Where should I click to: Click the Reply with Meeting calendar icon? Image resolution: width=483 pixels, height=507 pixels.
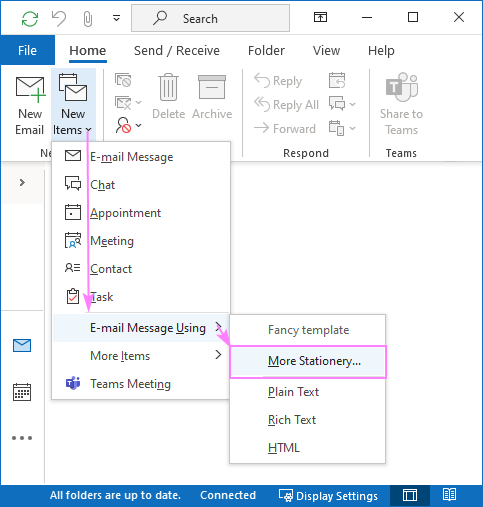[x=337, y=81]
